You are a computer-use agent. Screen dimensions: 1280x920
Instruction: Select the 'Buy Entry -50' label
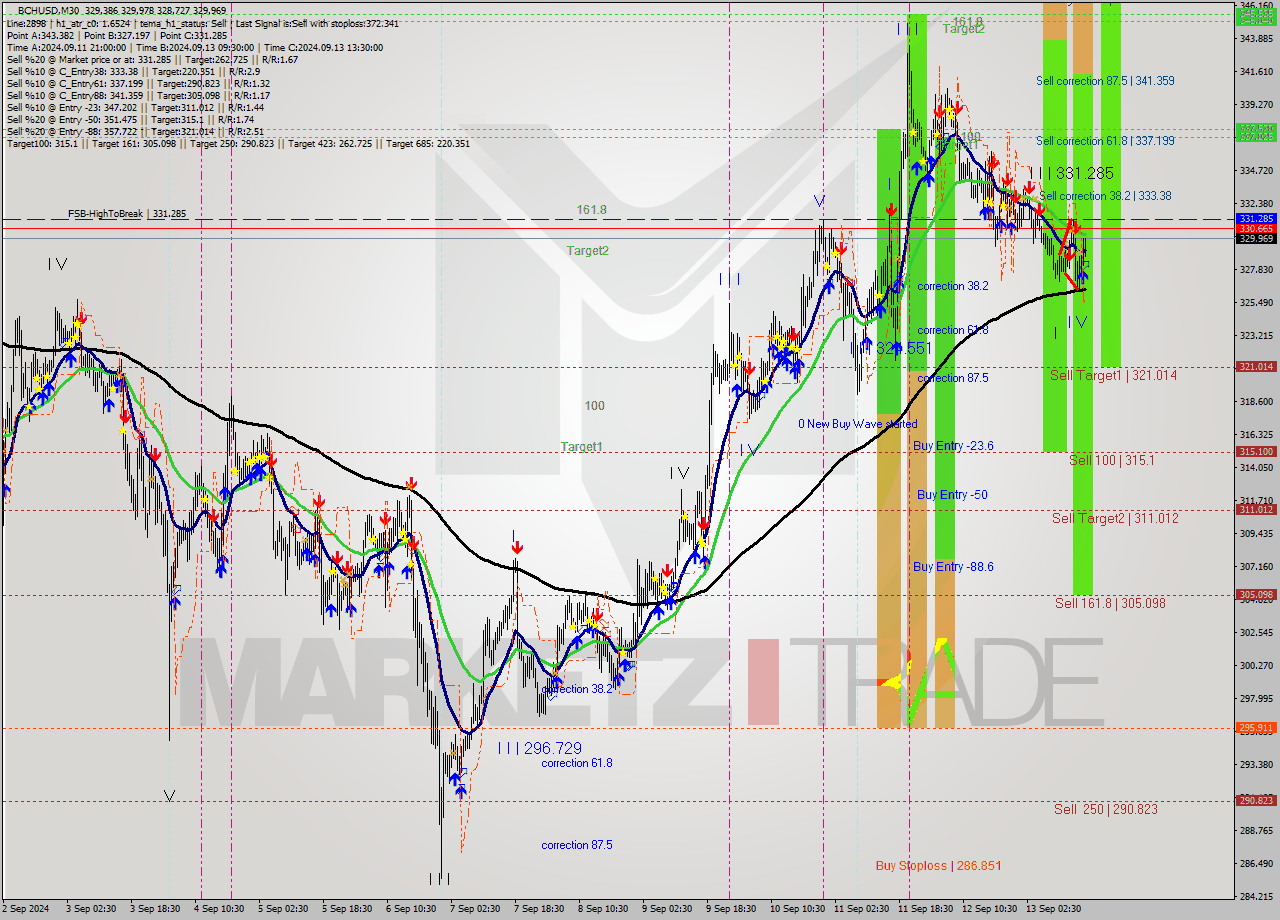point(952,495)
